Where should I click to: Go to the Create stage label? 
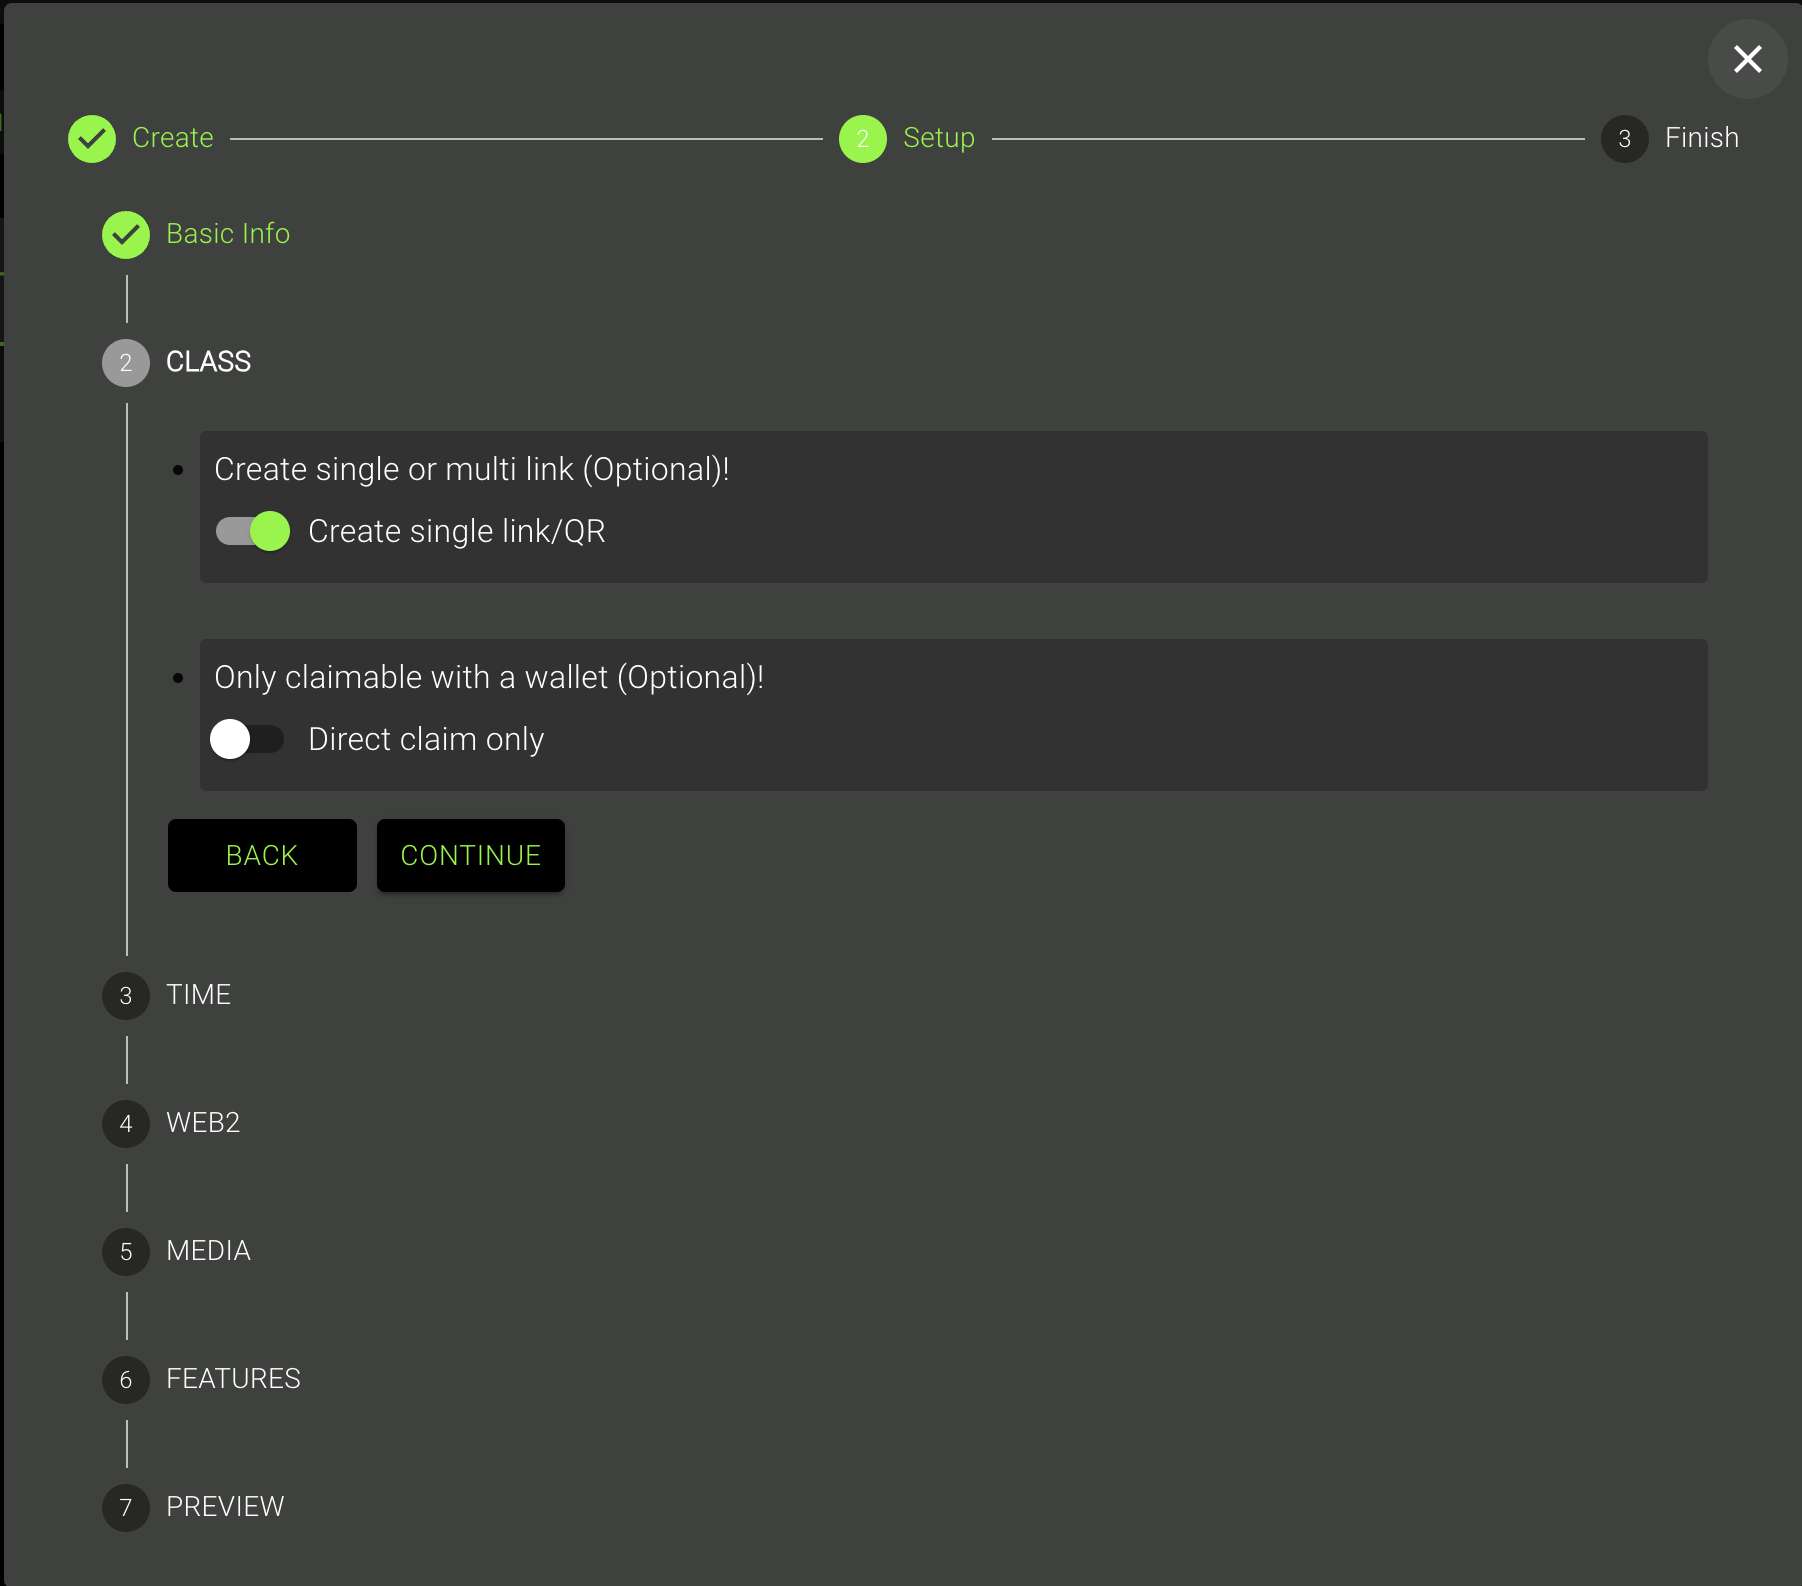pos(173,138)
